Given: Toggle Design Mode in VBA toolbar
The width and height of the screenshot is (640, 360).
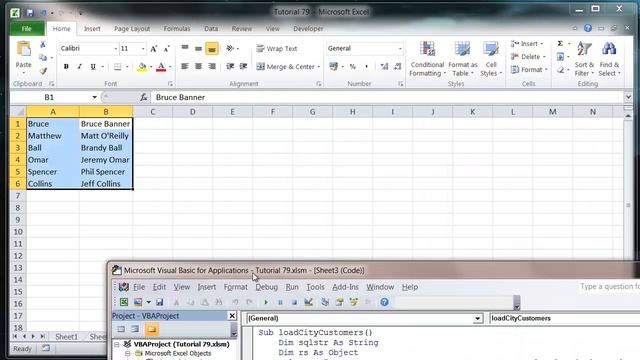Looking at the screenshot, I should [308, 302].
